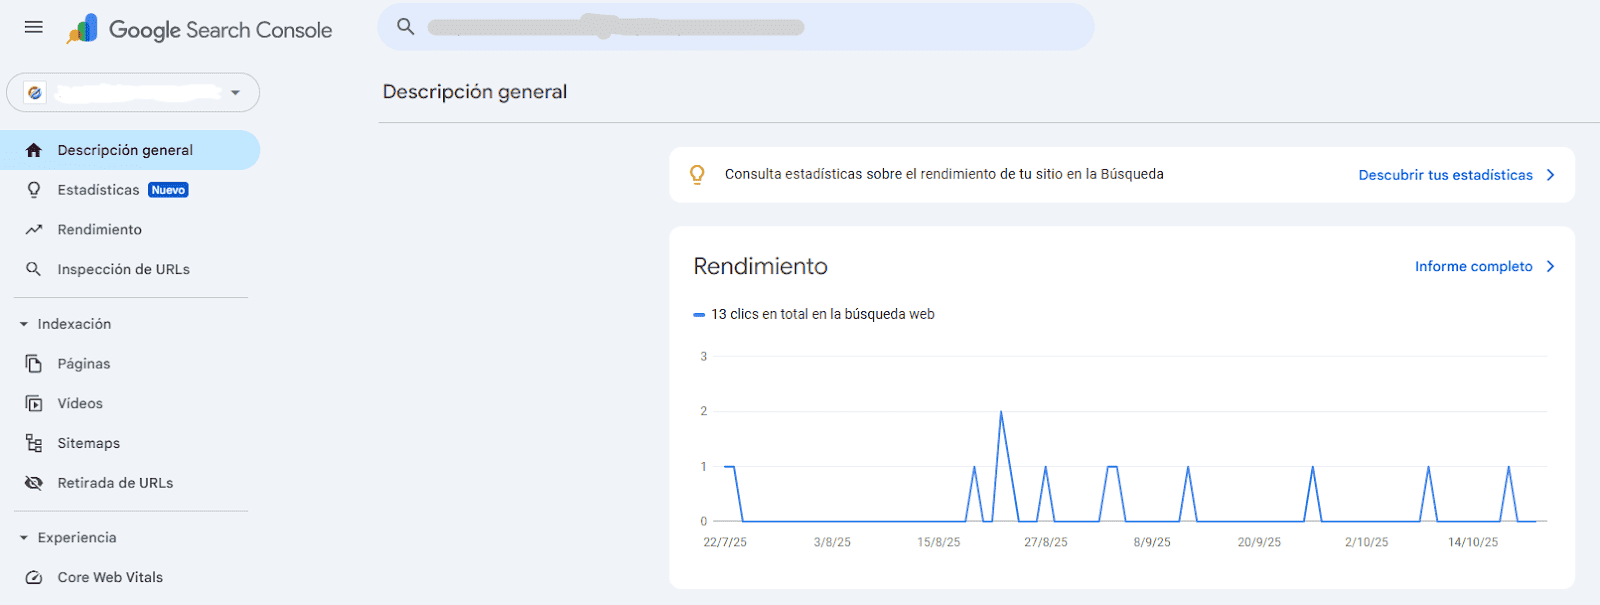Click the Rendimiento card heading
This screenshot has height=605, width=1600.
point(761,266)
